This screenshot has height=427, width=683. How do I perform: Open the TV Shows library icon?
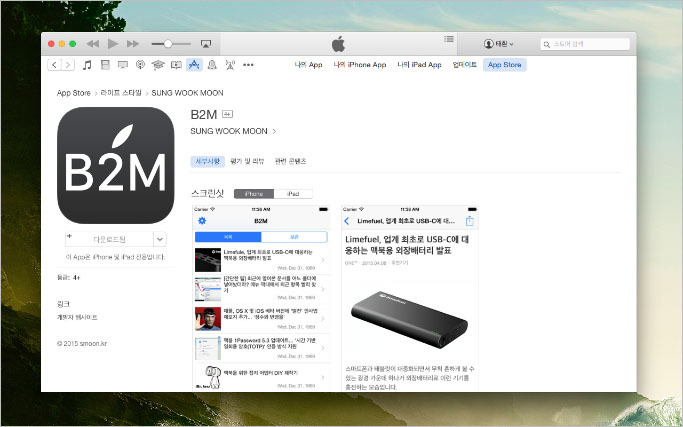(x=123, y=65)
